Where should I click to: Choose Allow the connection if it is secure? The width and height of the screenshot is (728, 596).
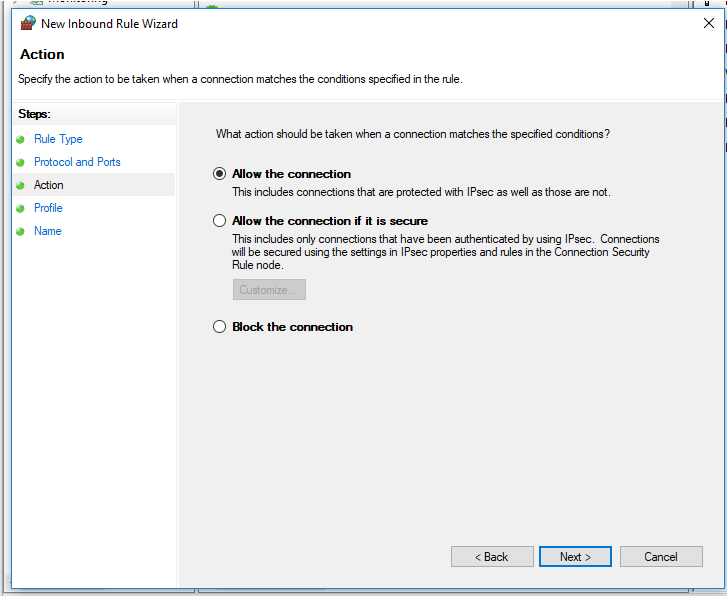tap(219, 220)
